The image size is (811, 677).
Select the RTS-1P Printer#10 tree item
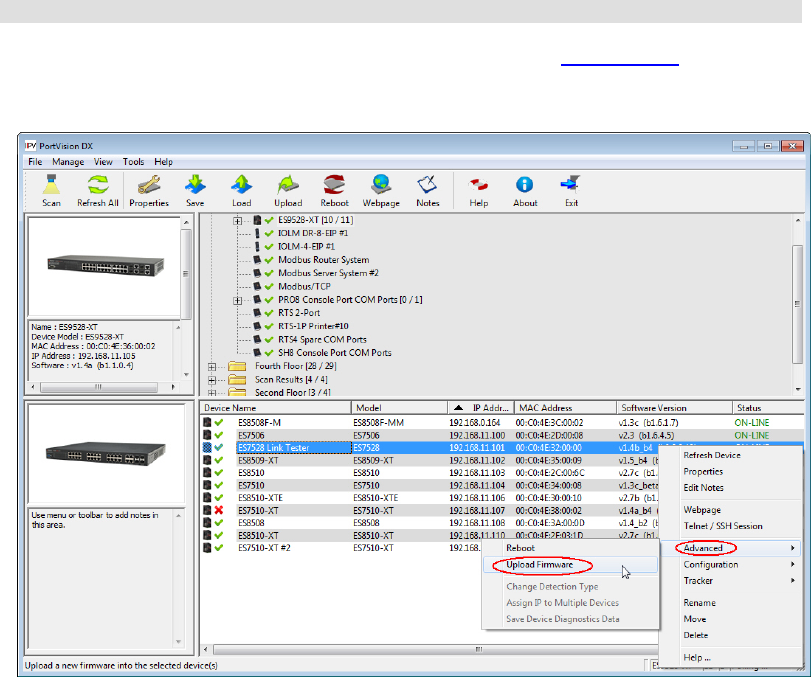(313, 326)
